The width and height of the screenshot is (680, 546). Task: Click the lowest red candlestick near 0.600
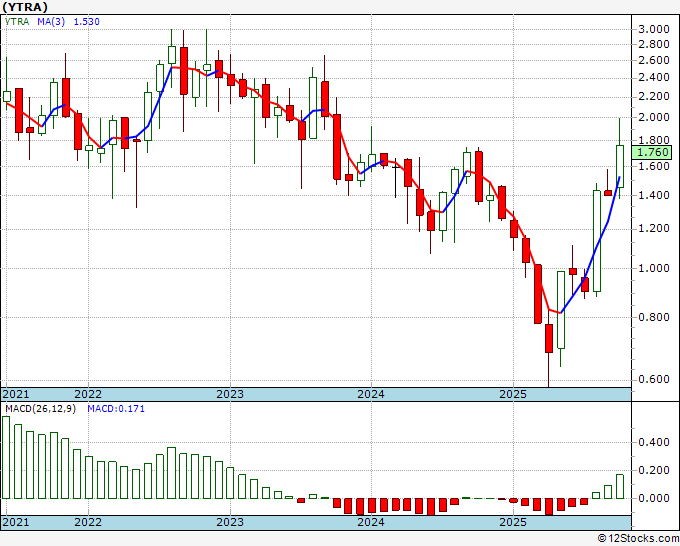point(549,338)
